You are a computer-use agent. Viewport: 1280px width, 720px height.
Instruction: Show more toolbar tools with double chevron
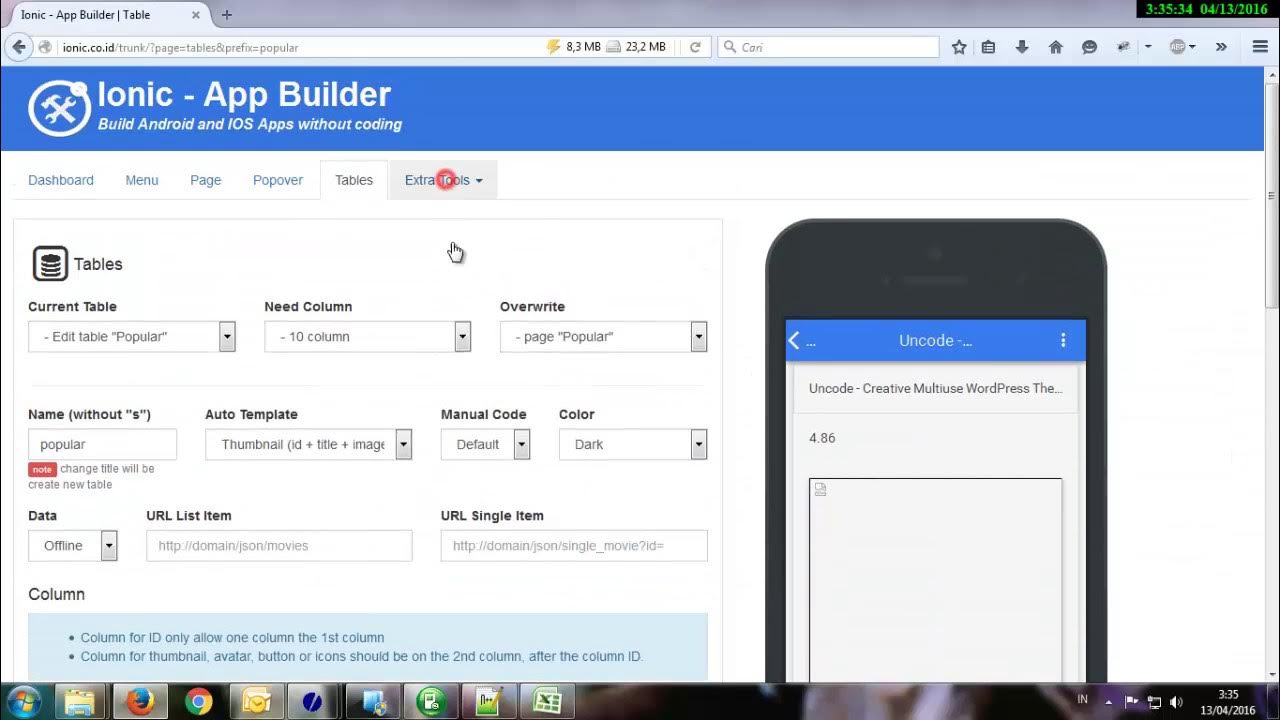[1221, 47]
